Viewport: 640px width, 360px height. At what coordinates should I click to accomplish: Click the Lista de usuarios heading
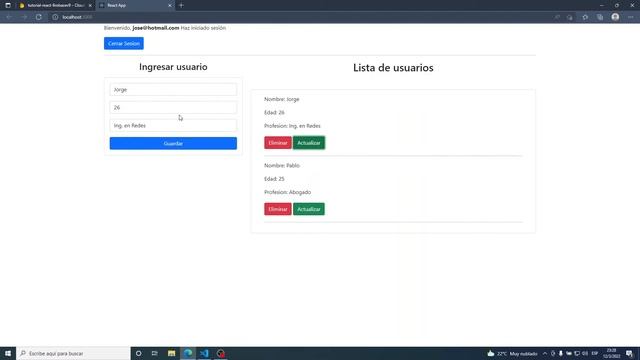pos(393,68)
